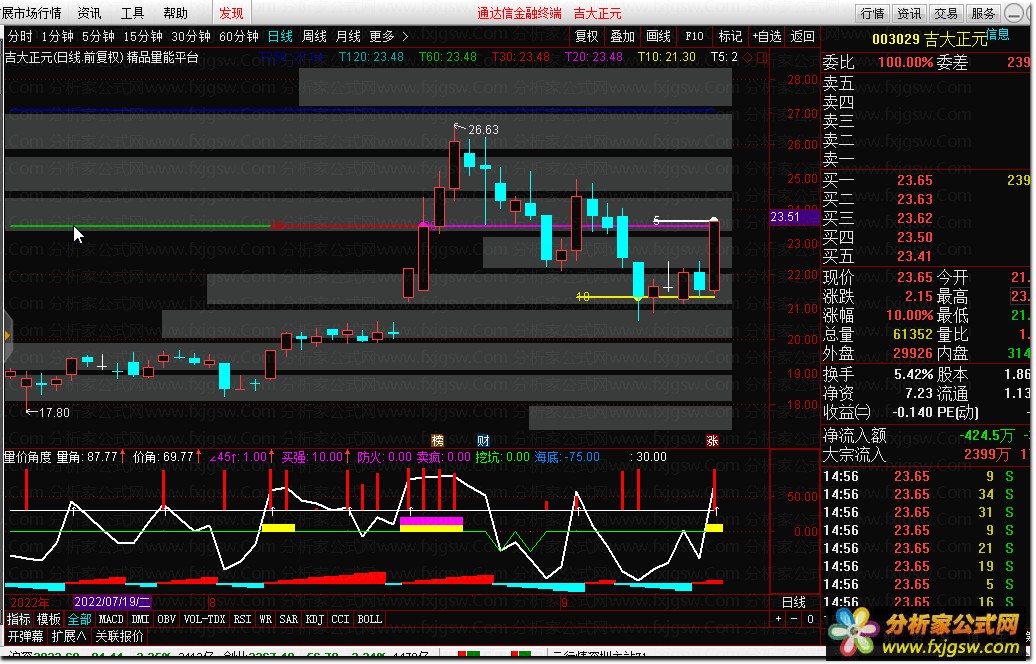Click the diamond icon beside T5 indicator
This screenshot has height=664, width=1036.
(749, 57)
